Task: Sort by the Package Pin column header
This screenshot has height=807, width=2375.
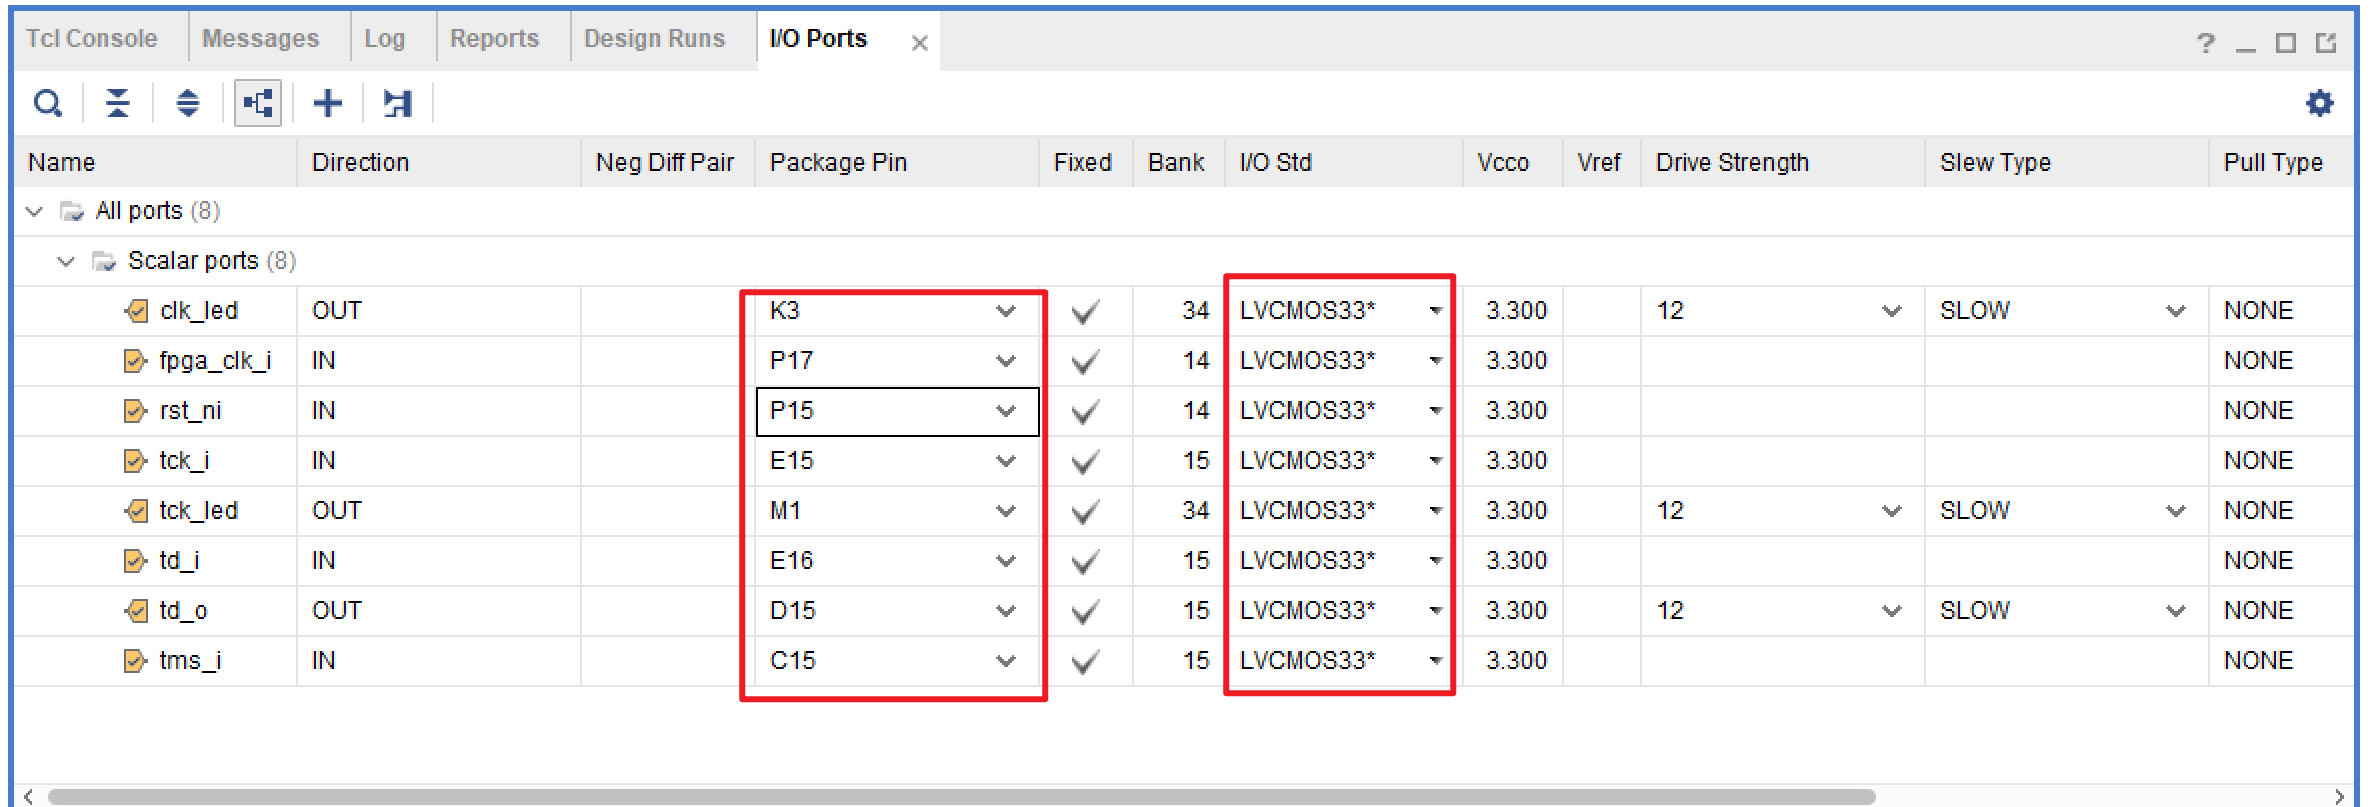Action: [x=838, y=162]
